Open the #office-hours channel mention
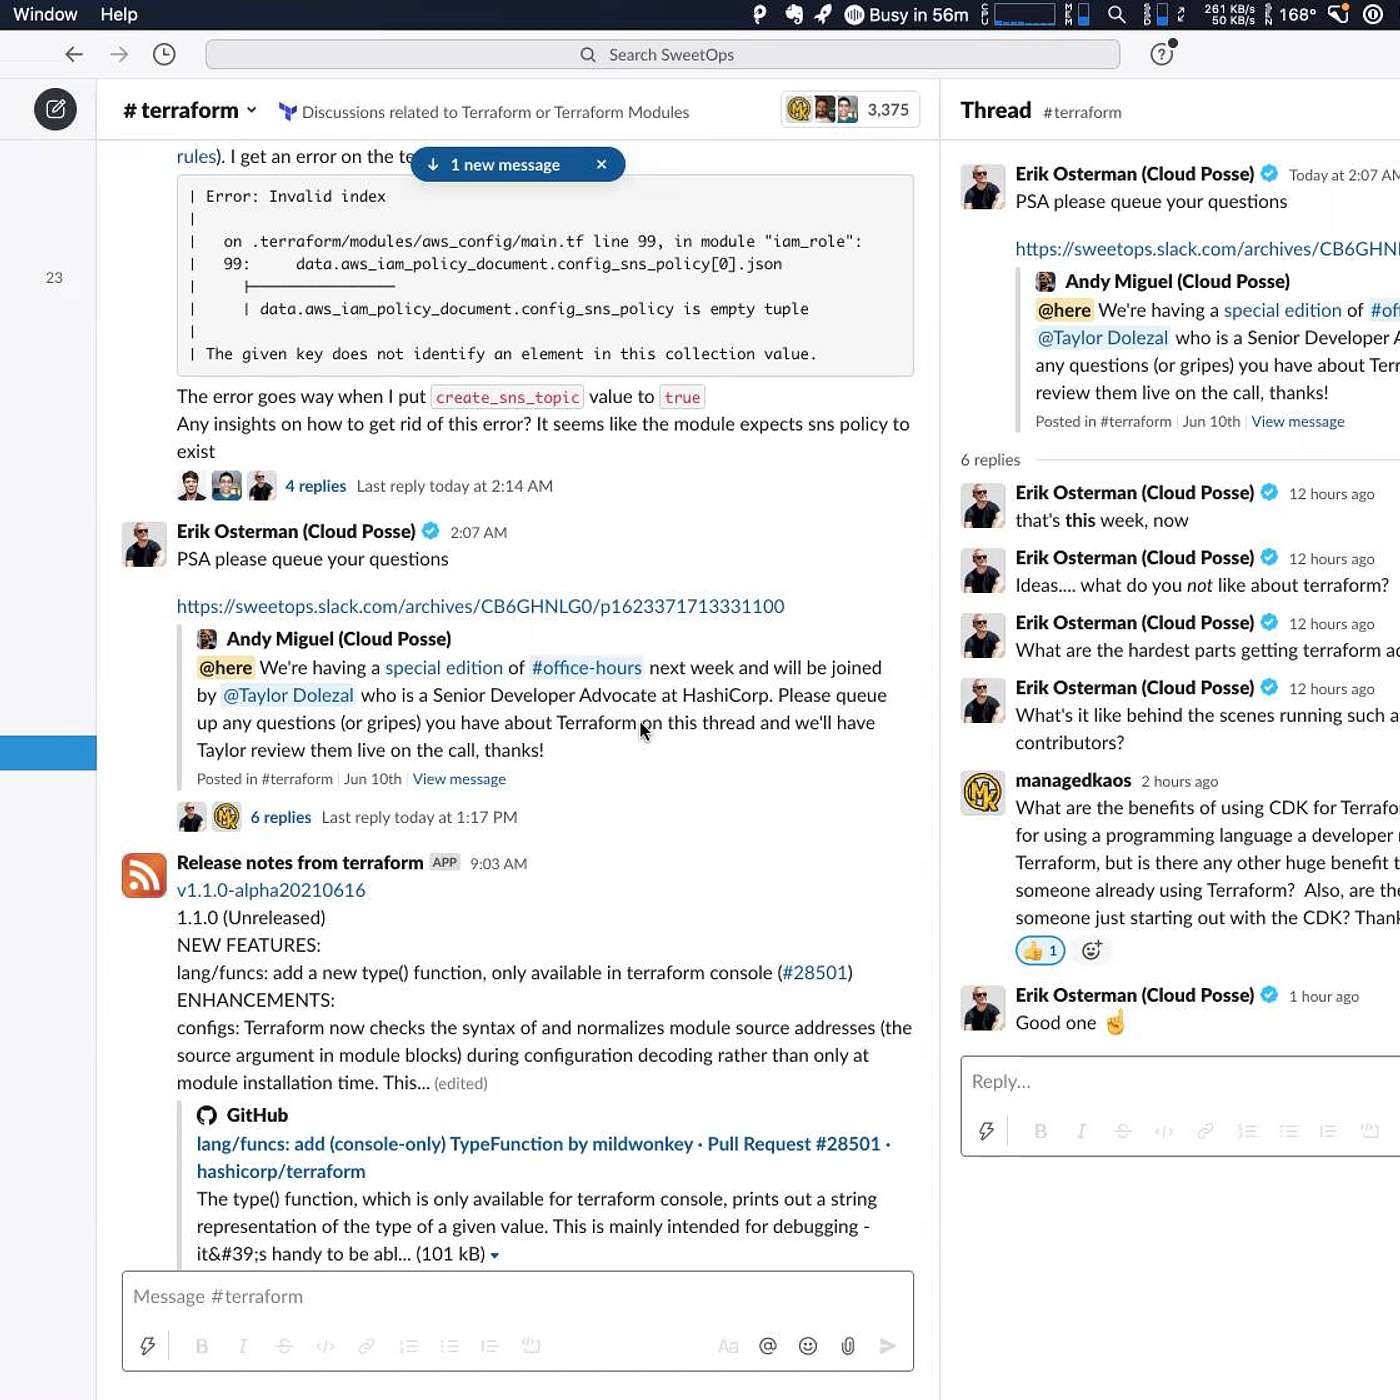 pyautogui.click(x=587, y=667)
